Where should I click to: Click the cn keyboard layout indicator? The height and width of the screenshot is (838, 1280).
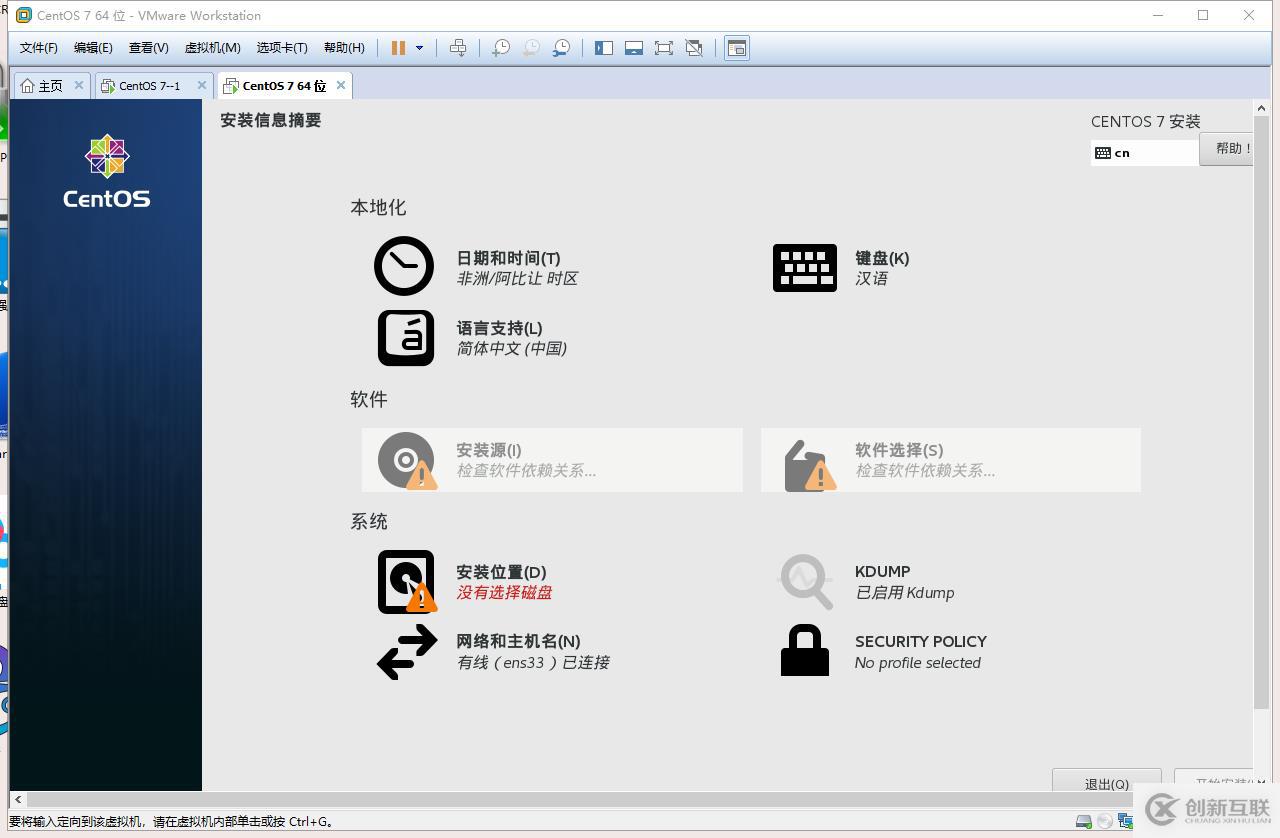(x=1144, y=153)
